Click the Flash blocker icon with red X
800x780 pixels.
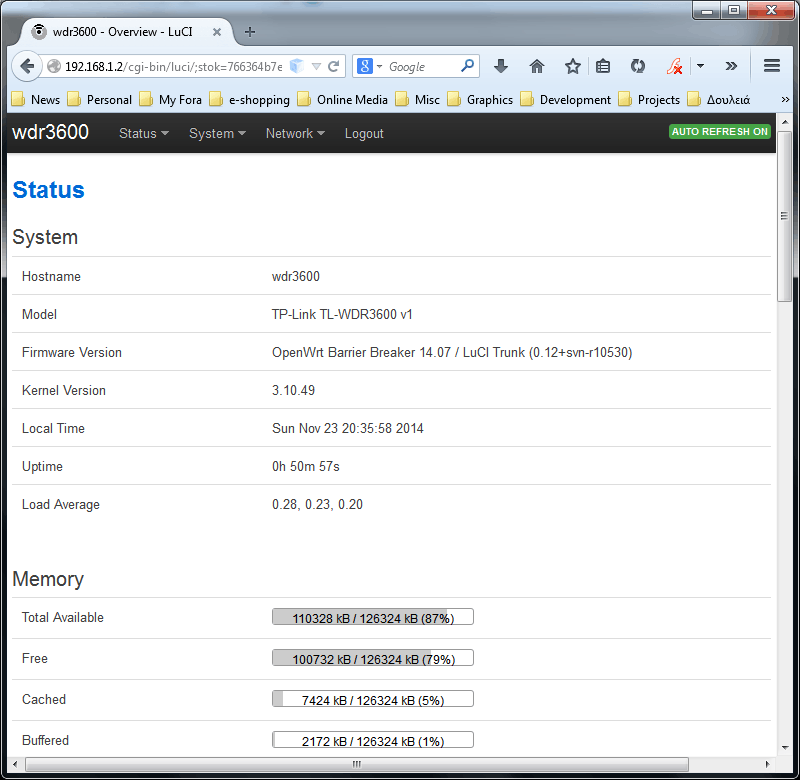point(674,66)
